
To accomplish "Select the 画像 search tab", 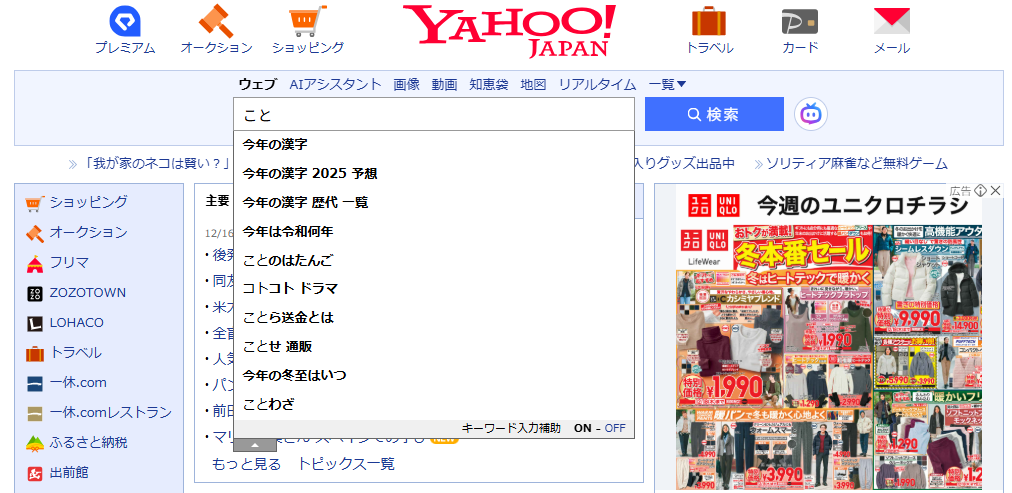I will [407, 84].
